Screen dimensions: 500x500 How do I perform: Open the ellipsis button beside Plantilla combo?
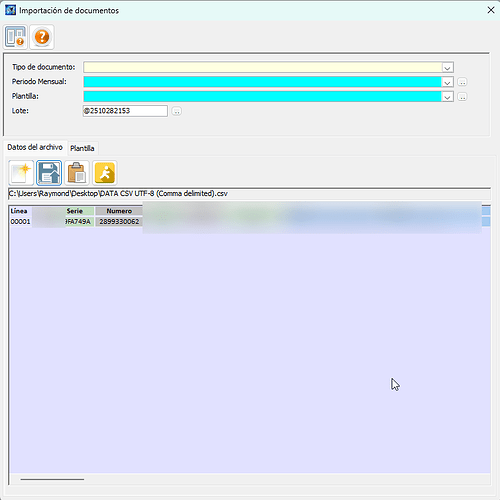[462, 97]
